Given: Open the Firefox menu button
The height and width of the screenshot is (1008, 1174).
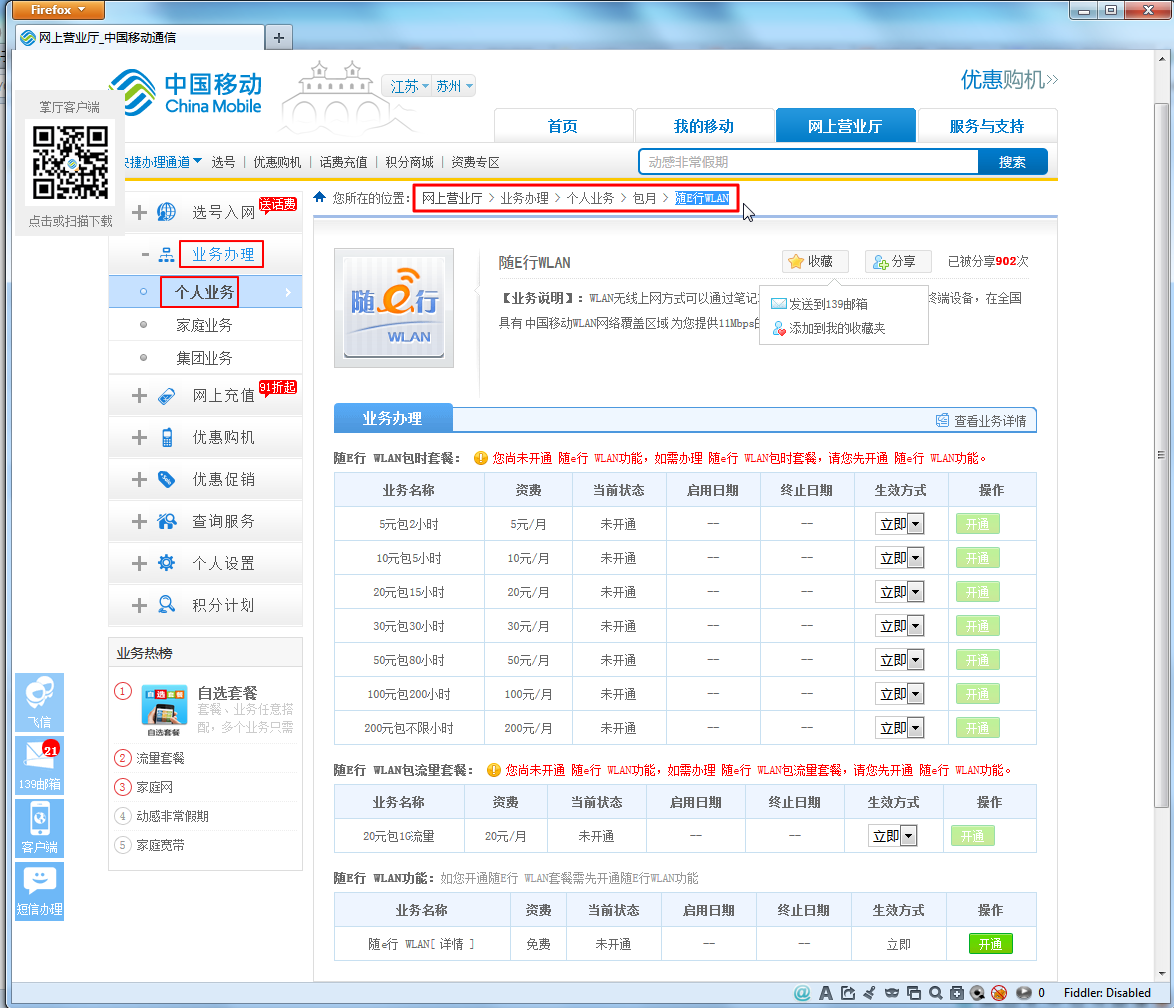Looking at the screenshot, I should 58,10.
